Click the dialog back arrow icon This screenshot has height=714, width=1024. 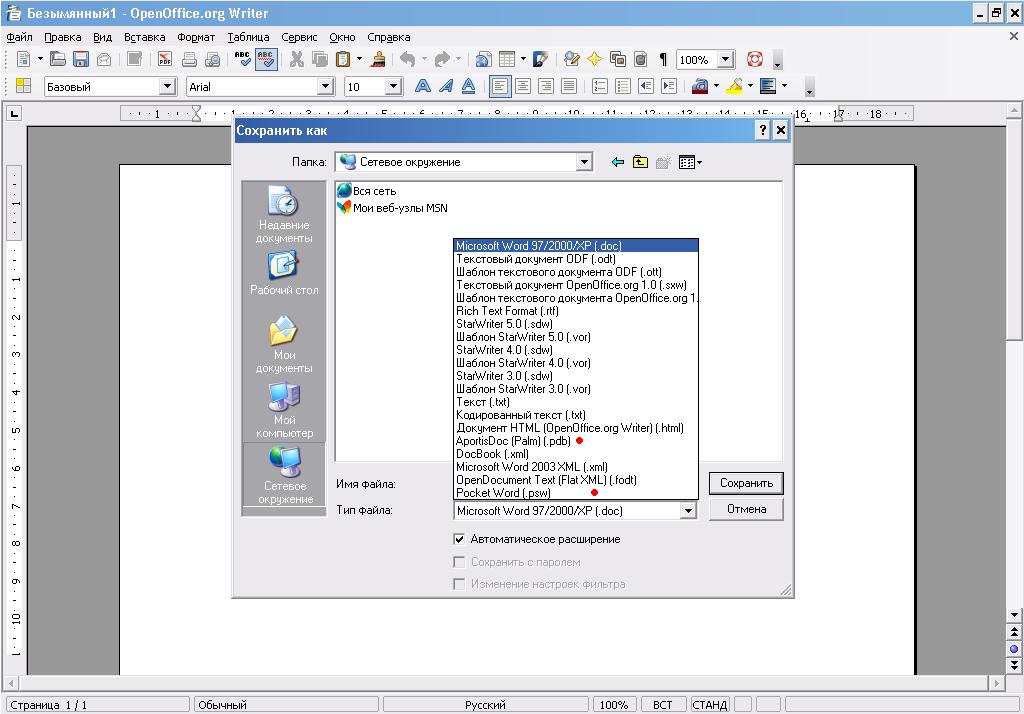[617, 162]
